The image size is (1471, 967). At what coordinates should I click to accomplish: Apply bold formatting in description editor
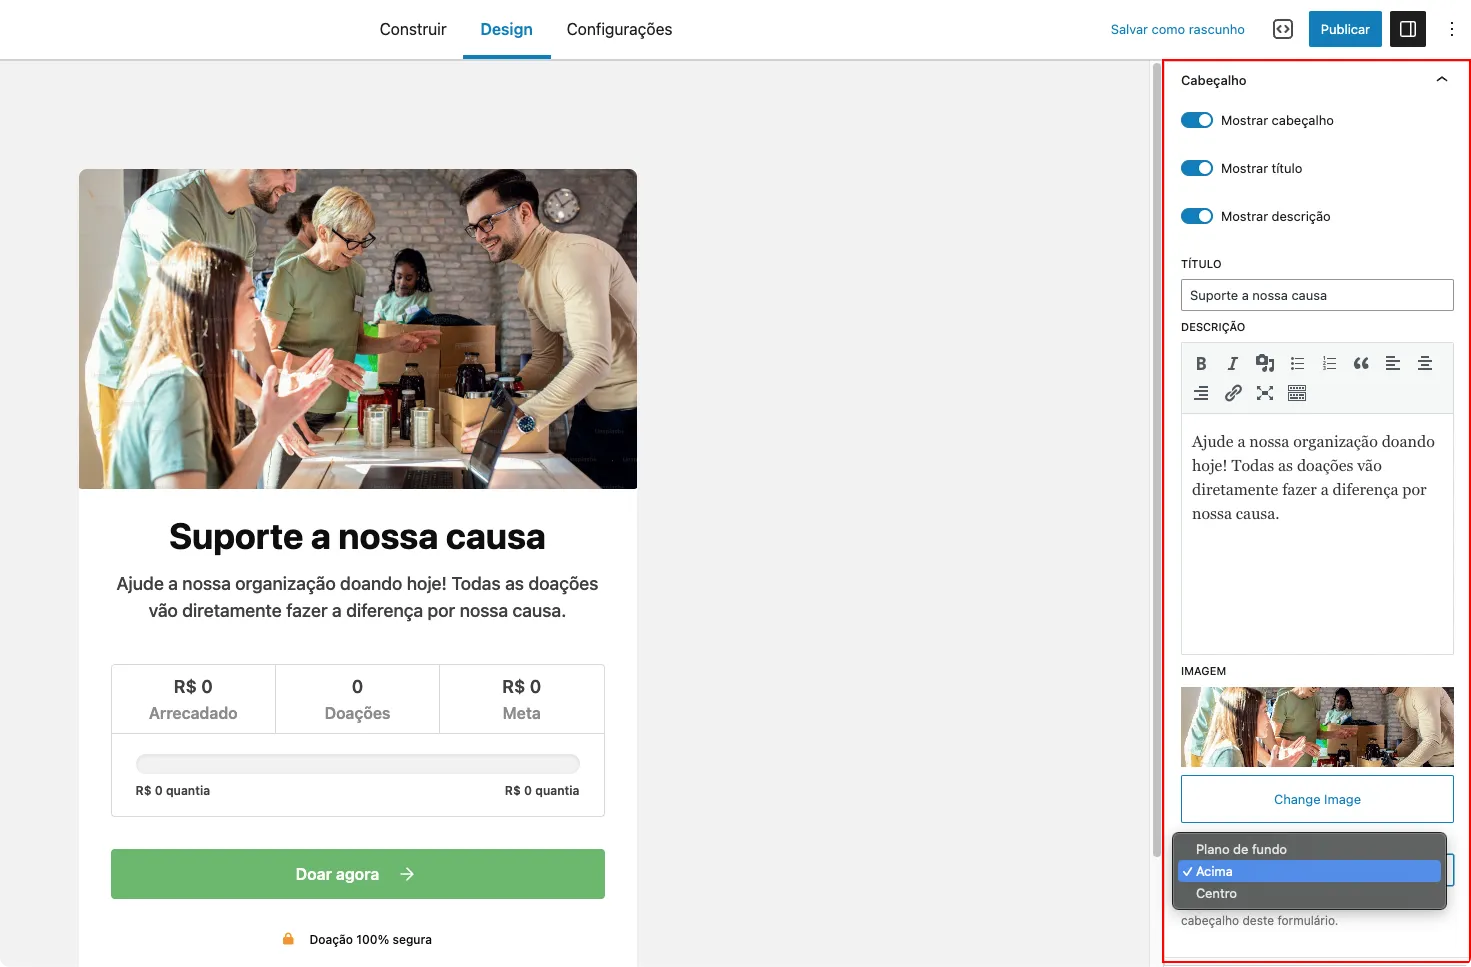click(1201, 364)
